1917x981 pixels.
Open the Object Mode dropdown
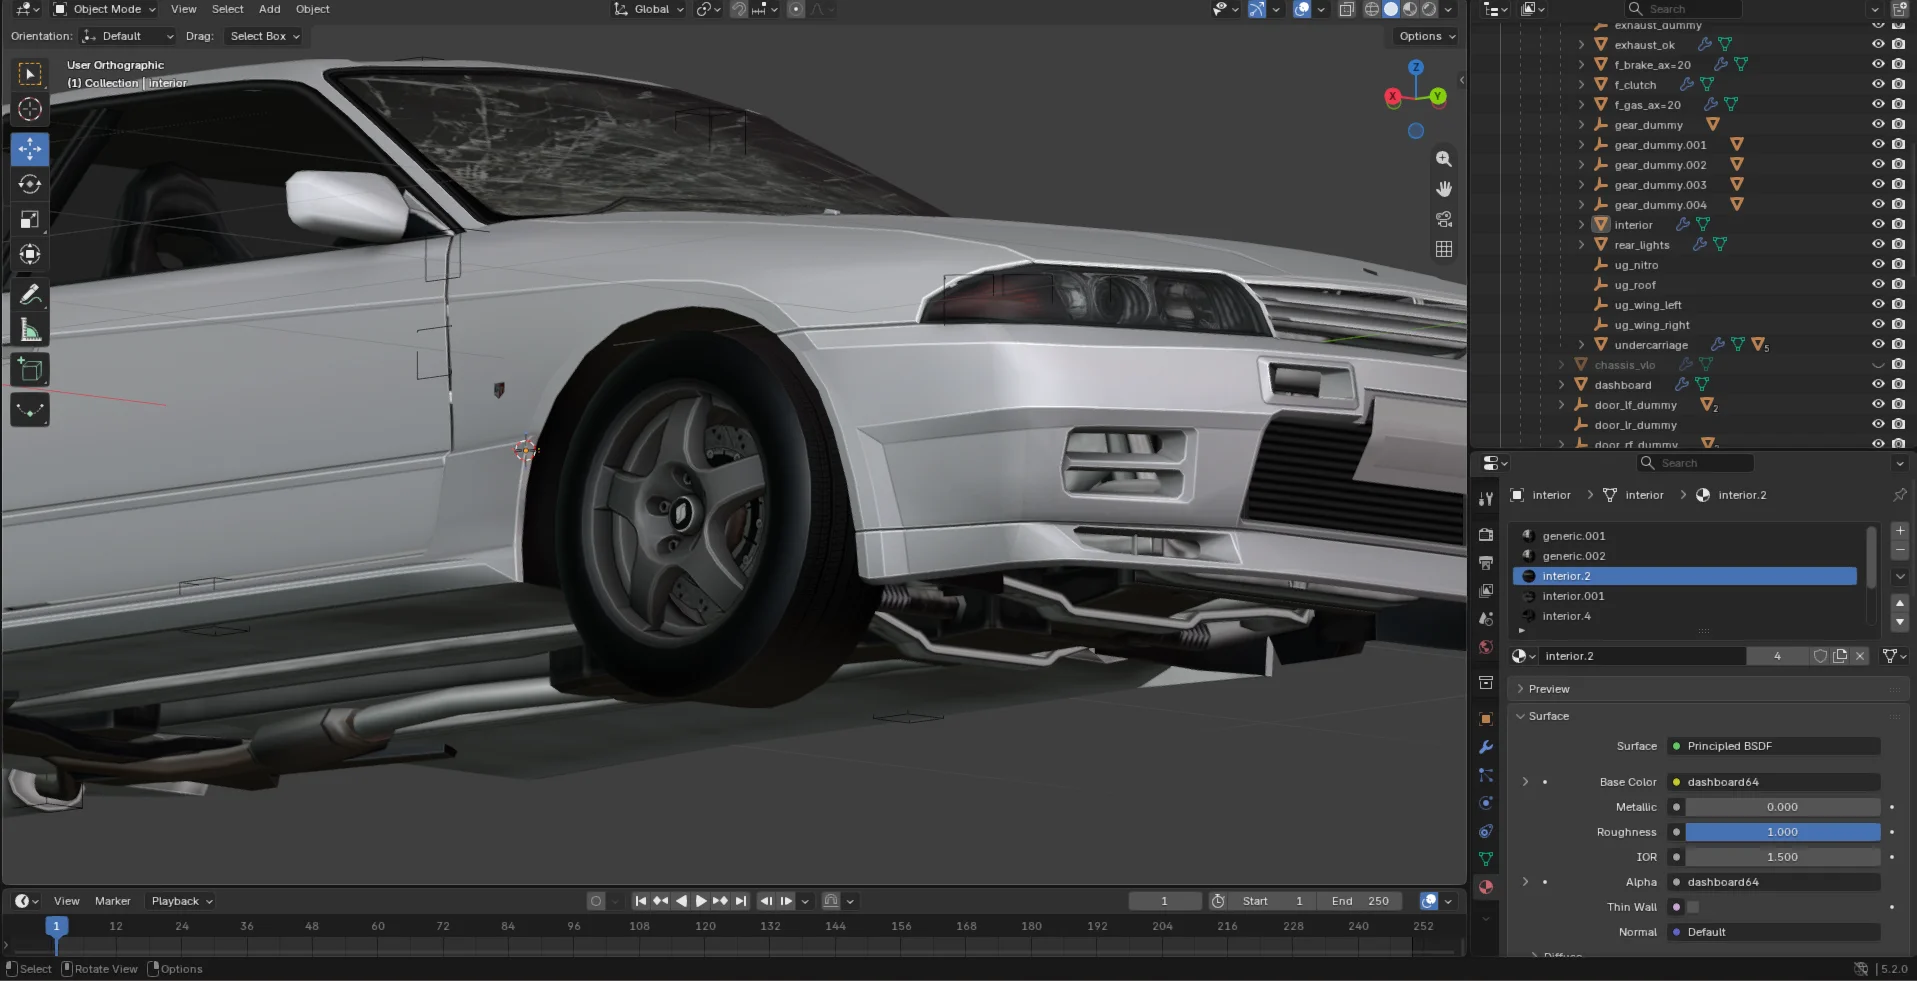click(104, 9)
